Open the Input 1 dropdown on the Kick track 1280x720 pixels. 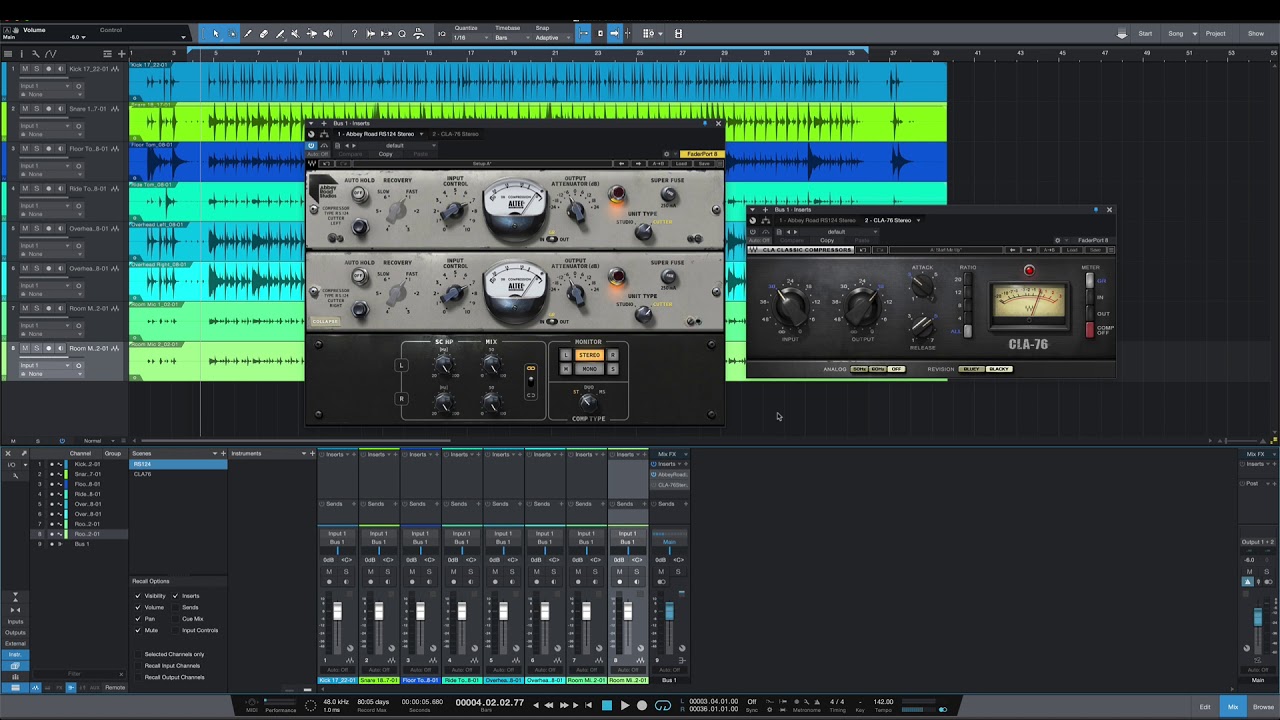[44, 86]
